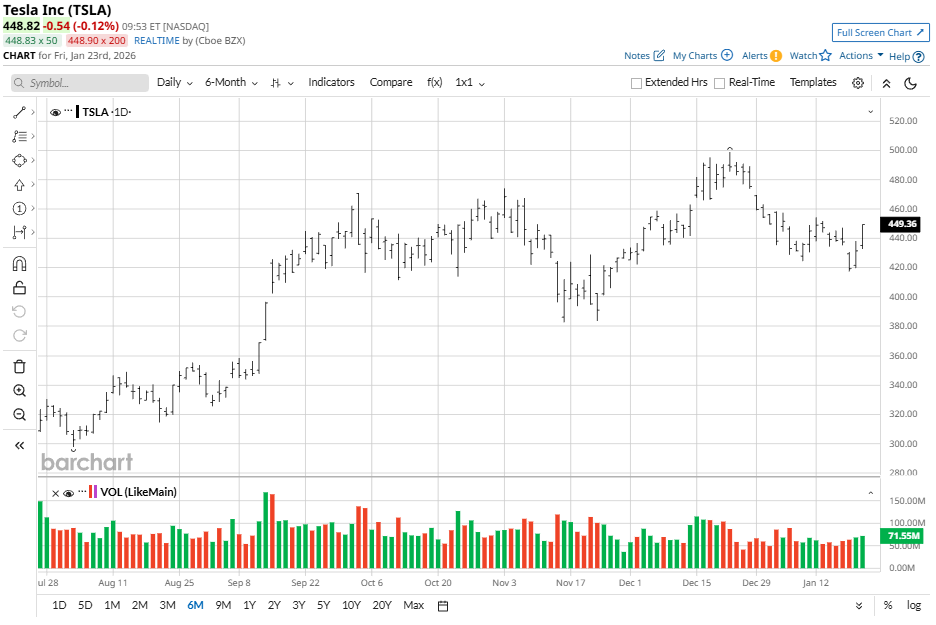Viewport: 936px width, 625px height.
Task: Open the Indicators menu
Action: tap(331, 82)
